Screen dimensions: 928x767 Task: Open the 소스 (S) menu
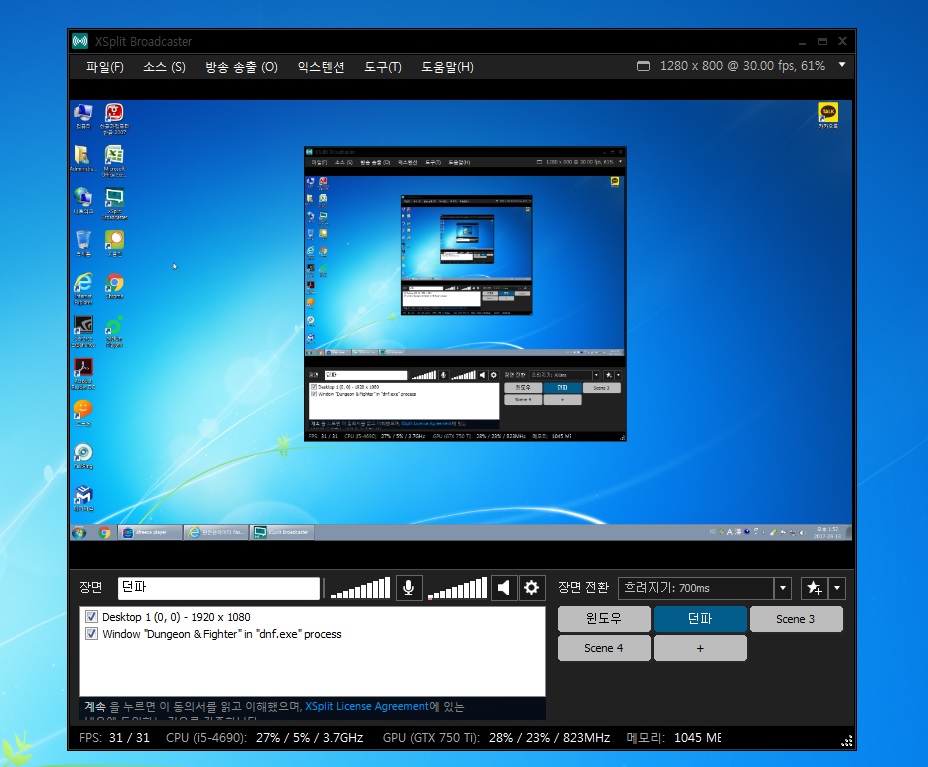[165, 67]
